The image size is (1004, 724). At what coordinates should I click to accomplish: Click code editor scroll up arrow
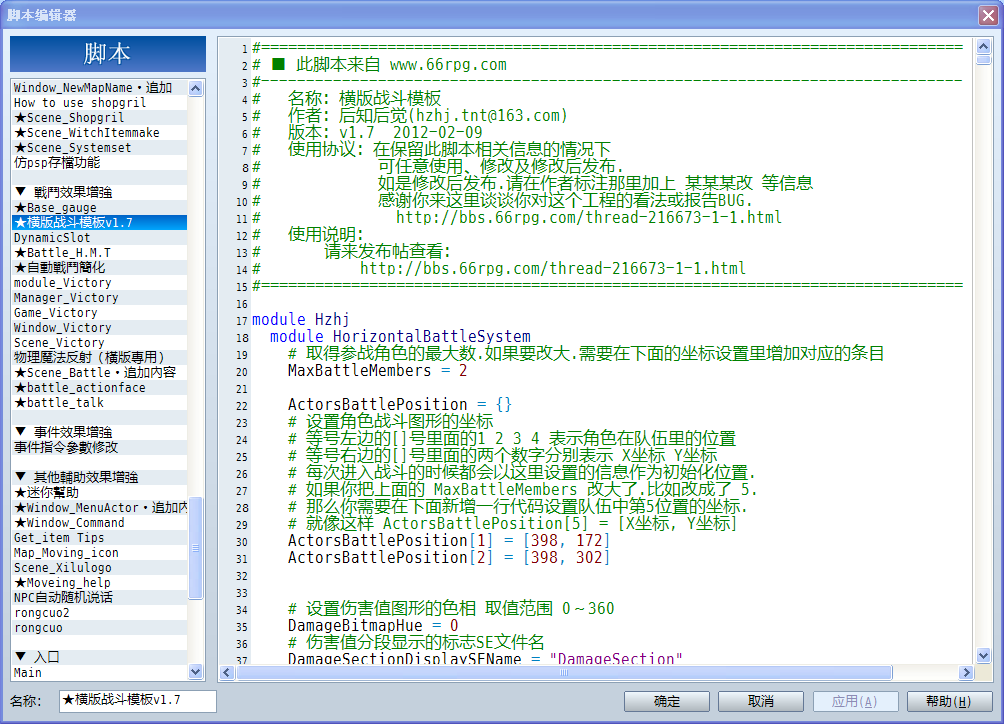tap(984, 46)
